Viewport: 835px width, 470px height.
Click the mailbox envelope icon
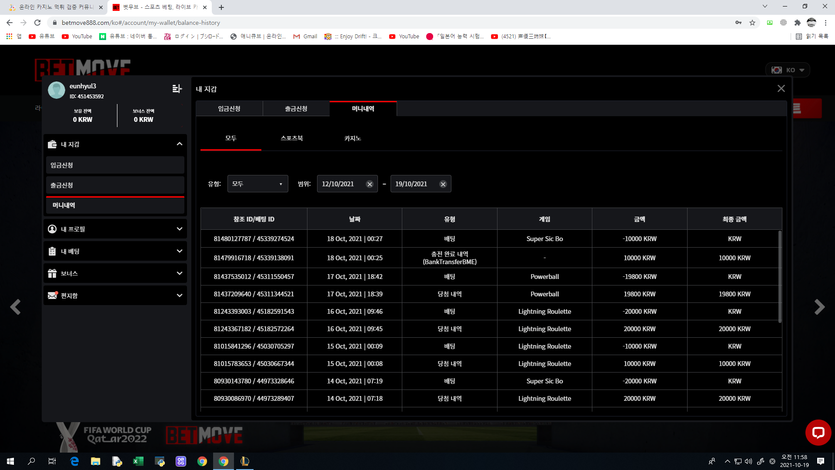pos(52,295)
